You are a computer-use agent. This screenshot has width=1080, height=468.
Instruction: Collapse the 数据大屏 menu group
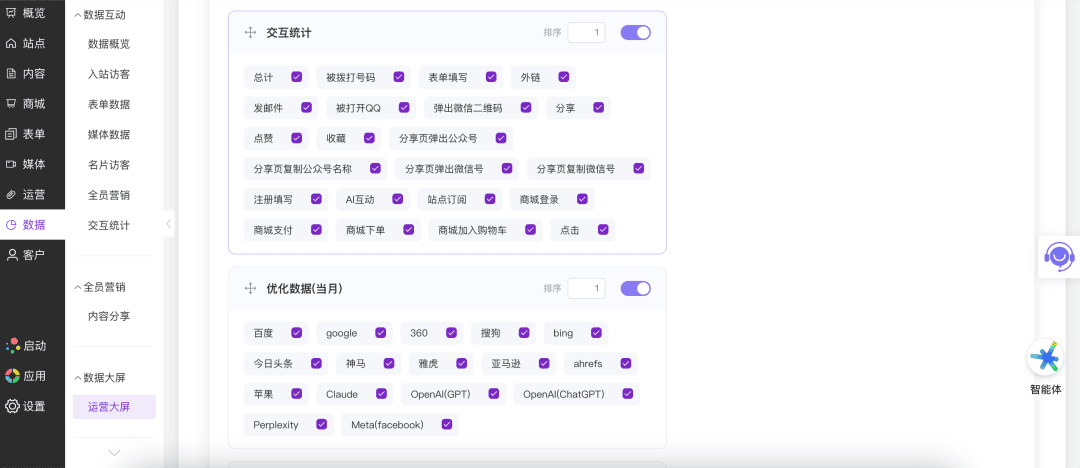(103, 378)
